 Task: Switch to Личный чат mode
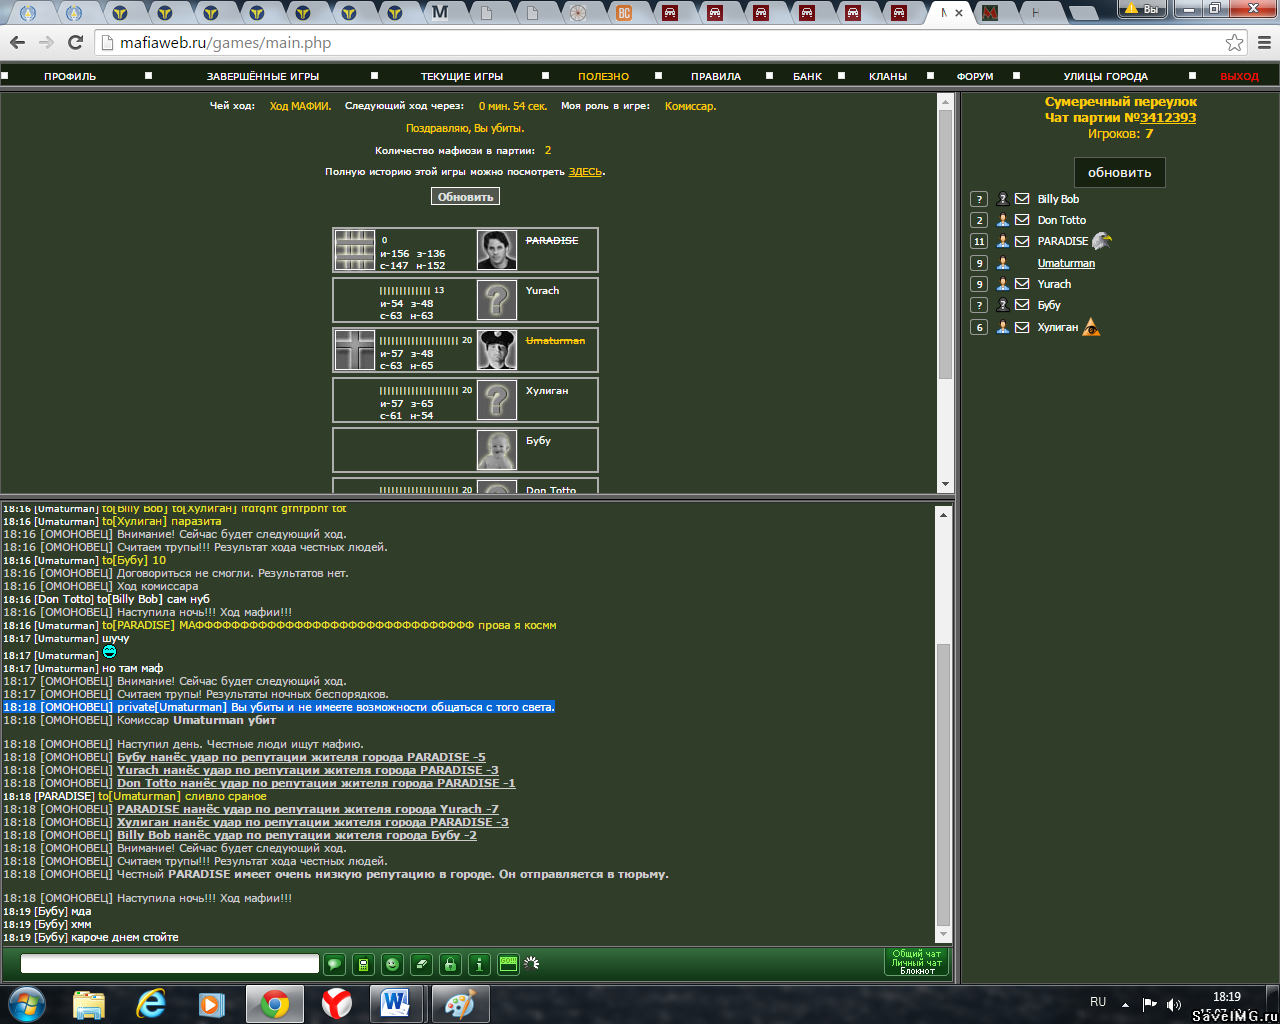click(x=916, y=963)
